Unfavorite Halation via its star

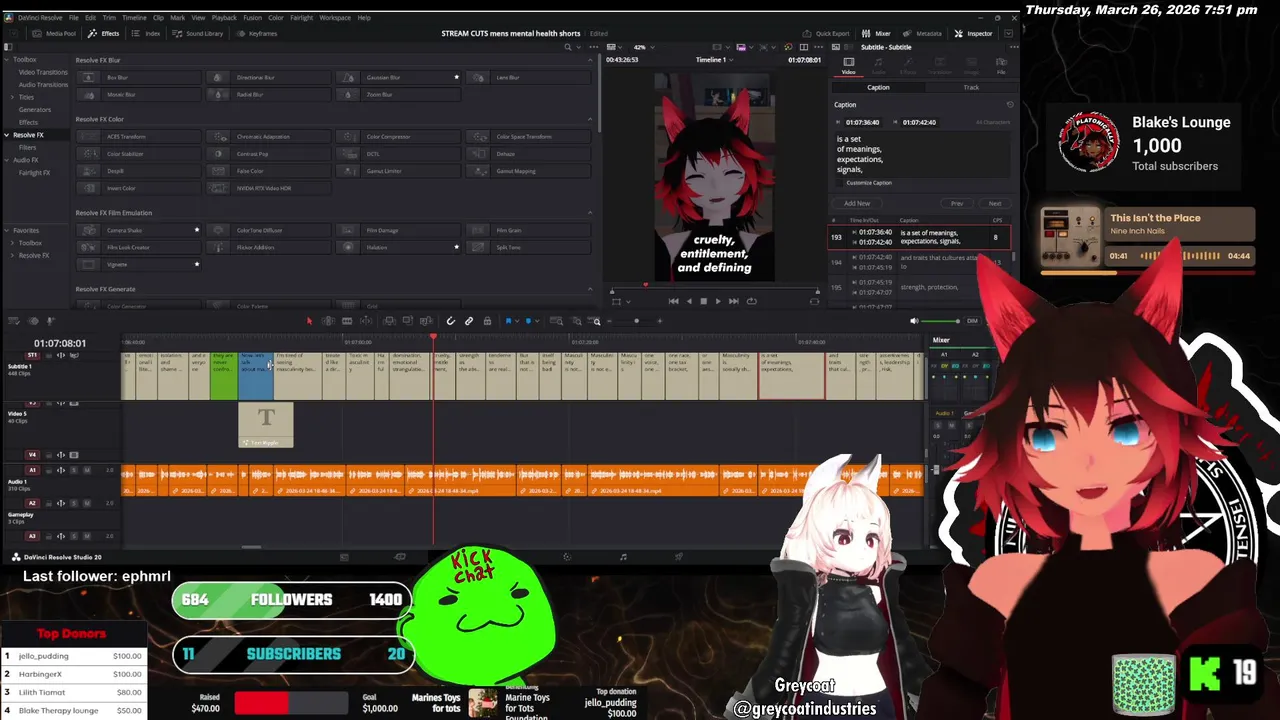457,247
